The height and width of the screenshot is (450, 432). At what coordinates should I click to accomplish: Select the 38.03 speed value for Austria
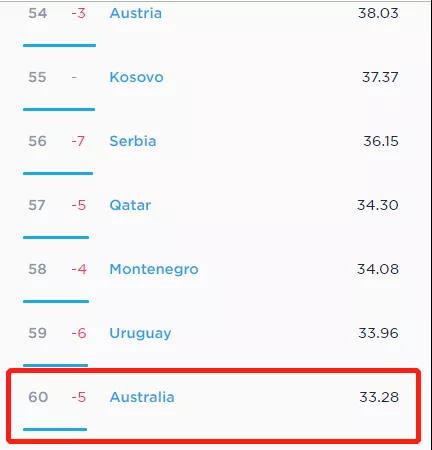click(x=378, y=13)
